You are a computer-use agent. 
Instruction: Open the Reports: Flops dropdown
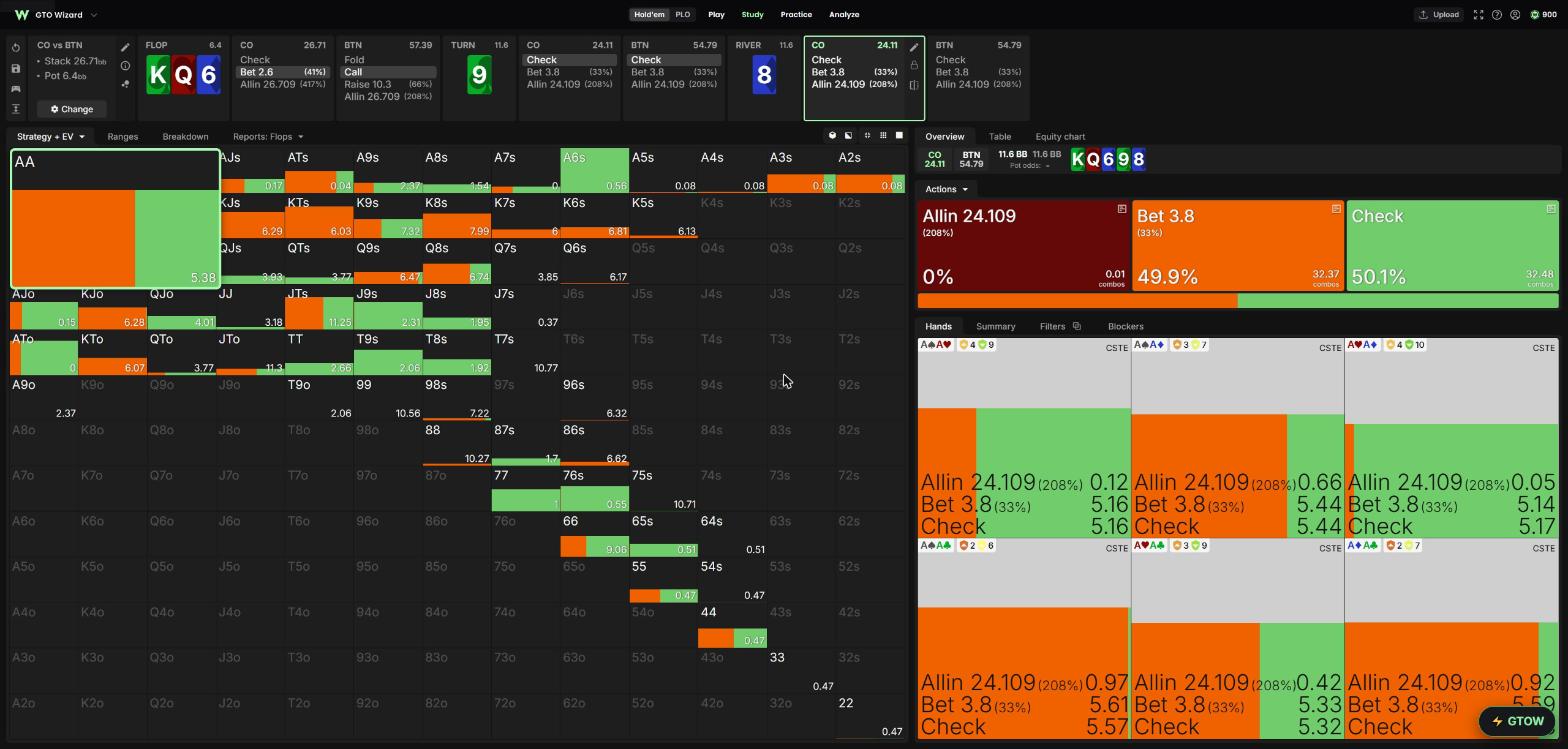coord(267,136)
